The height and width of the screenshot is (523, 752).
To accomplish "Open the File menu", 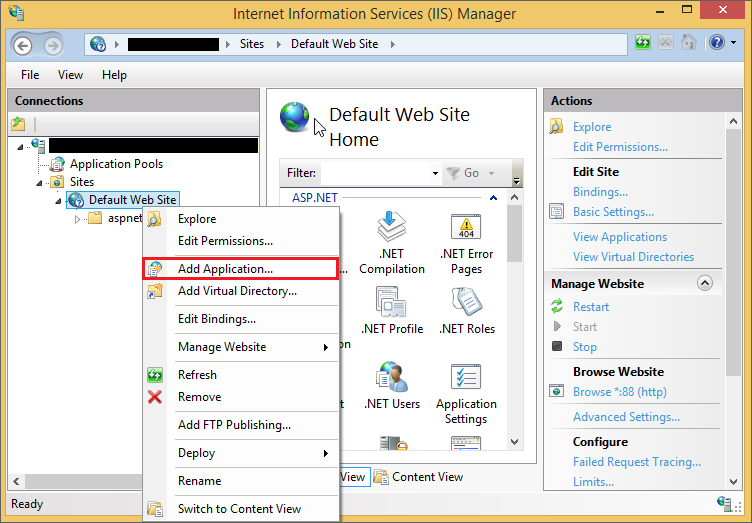I will click(30, 75).
